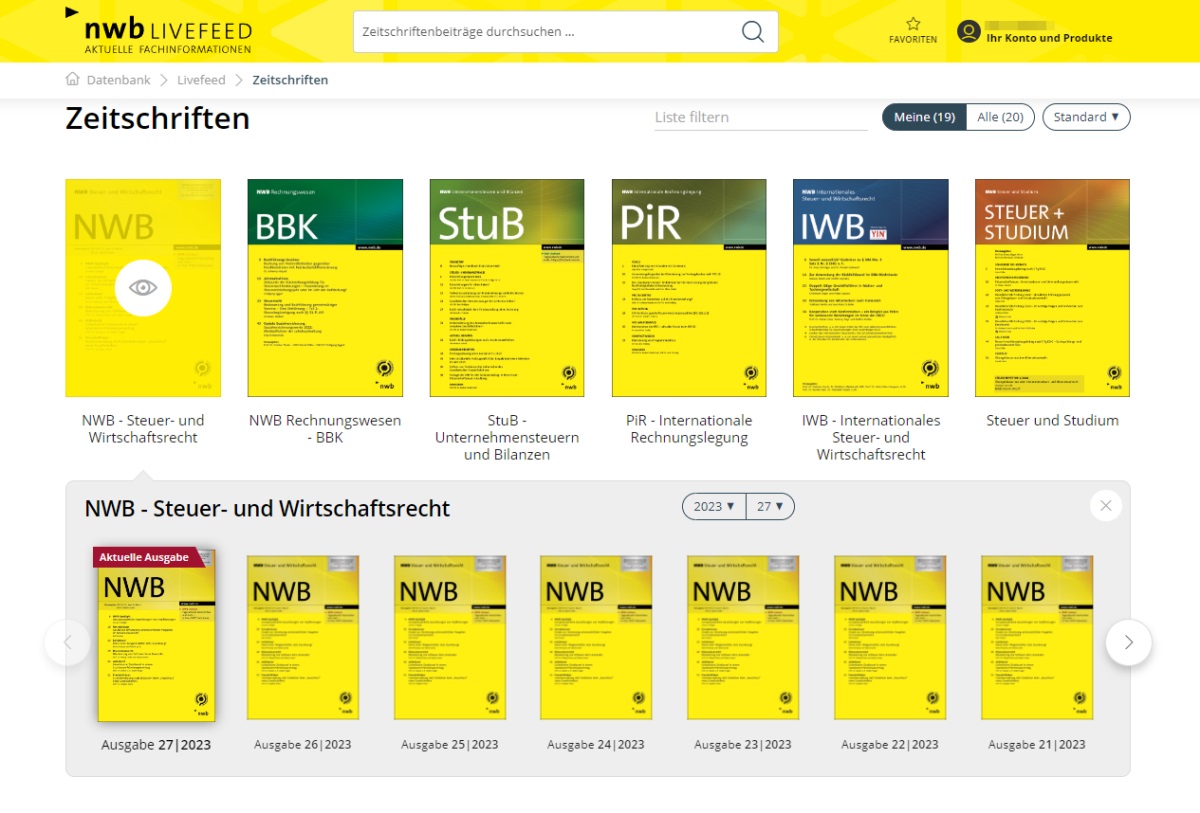Click the previous issues left arrow
1200x813 pixels.
tap(68, 642)
